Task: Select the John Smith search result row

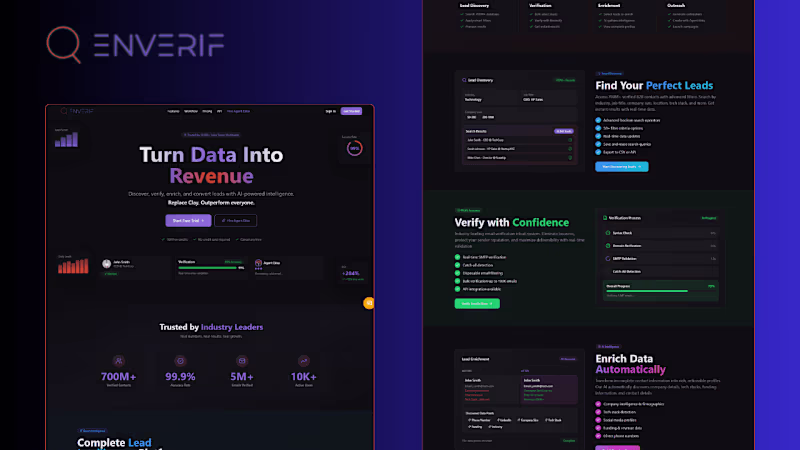Action: 519,140
